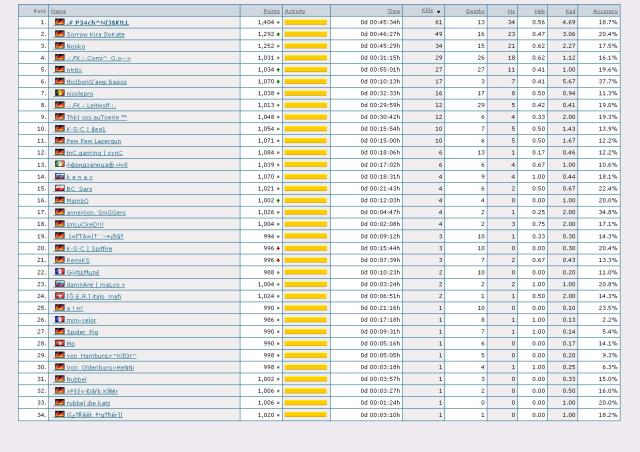Click the flag icon beside Sorrow Kira

coord(59,33)
